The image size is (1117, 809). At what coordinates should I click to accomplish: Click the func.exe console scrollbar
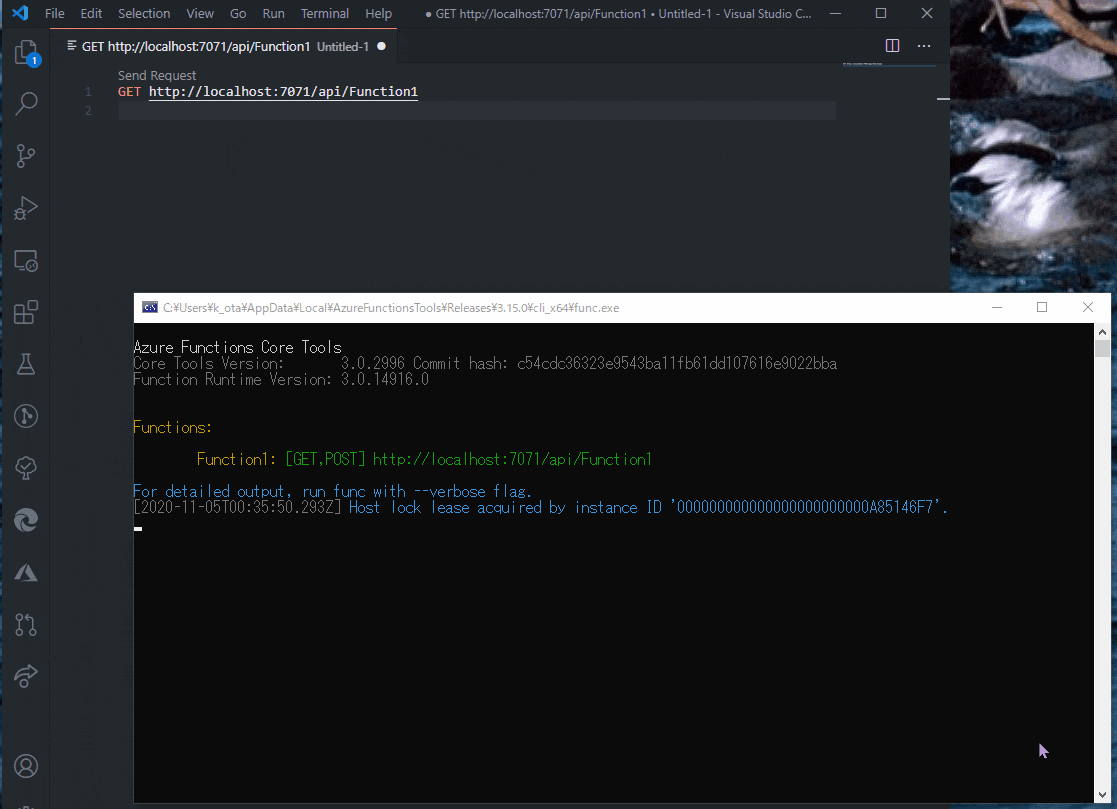pos(1101,348)
